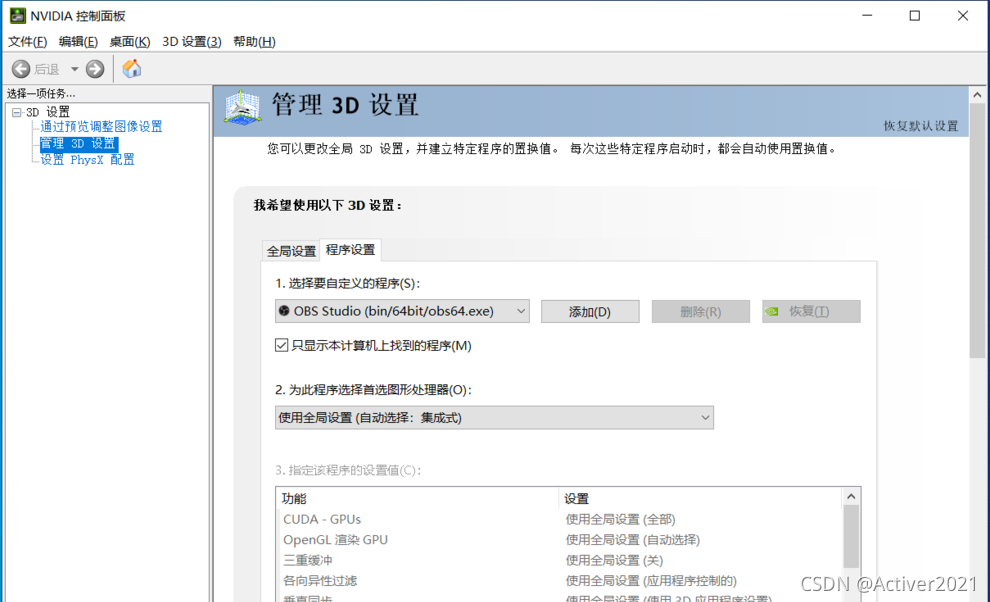
Task: Open the Back history dropdown arrow
Action: (x=75, y=69)
